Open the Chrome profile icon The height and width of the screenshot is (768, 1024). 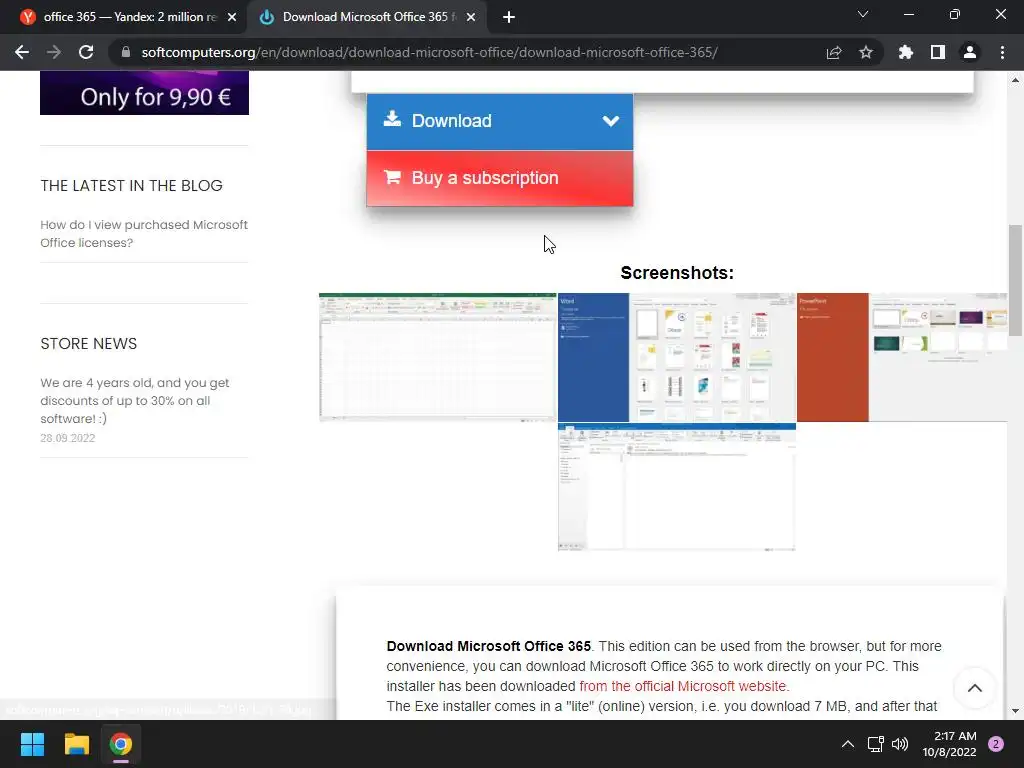tap(970, 52)
